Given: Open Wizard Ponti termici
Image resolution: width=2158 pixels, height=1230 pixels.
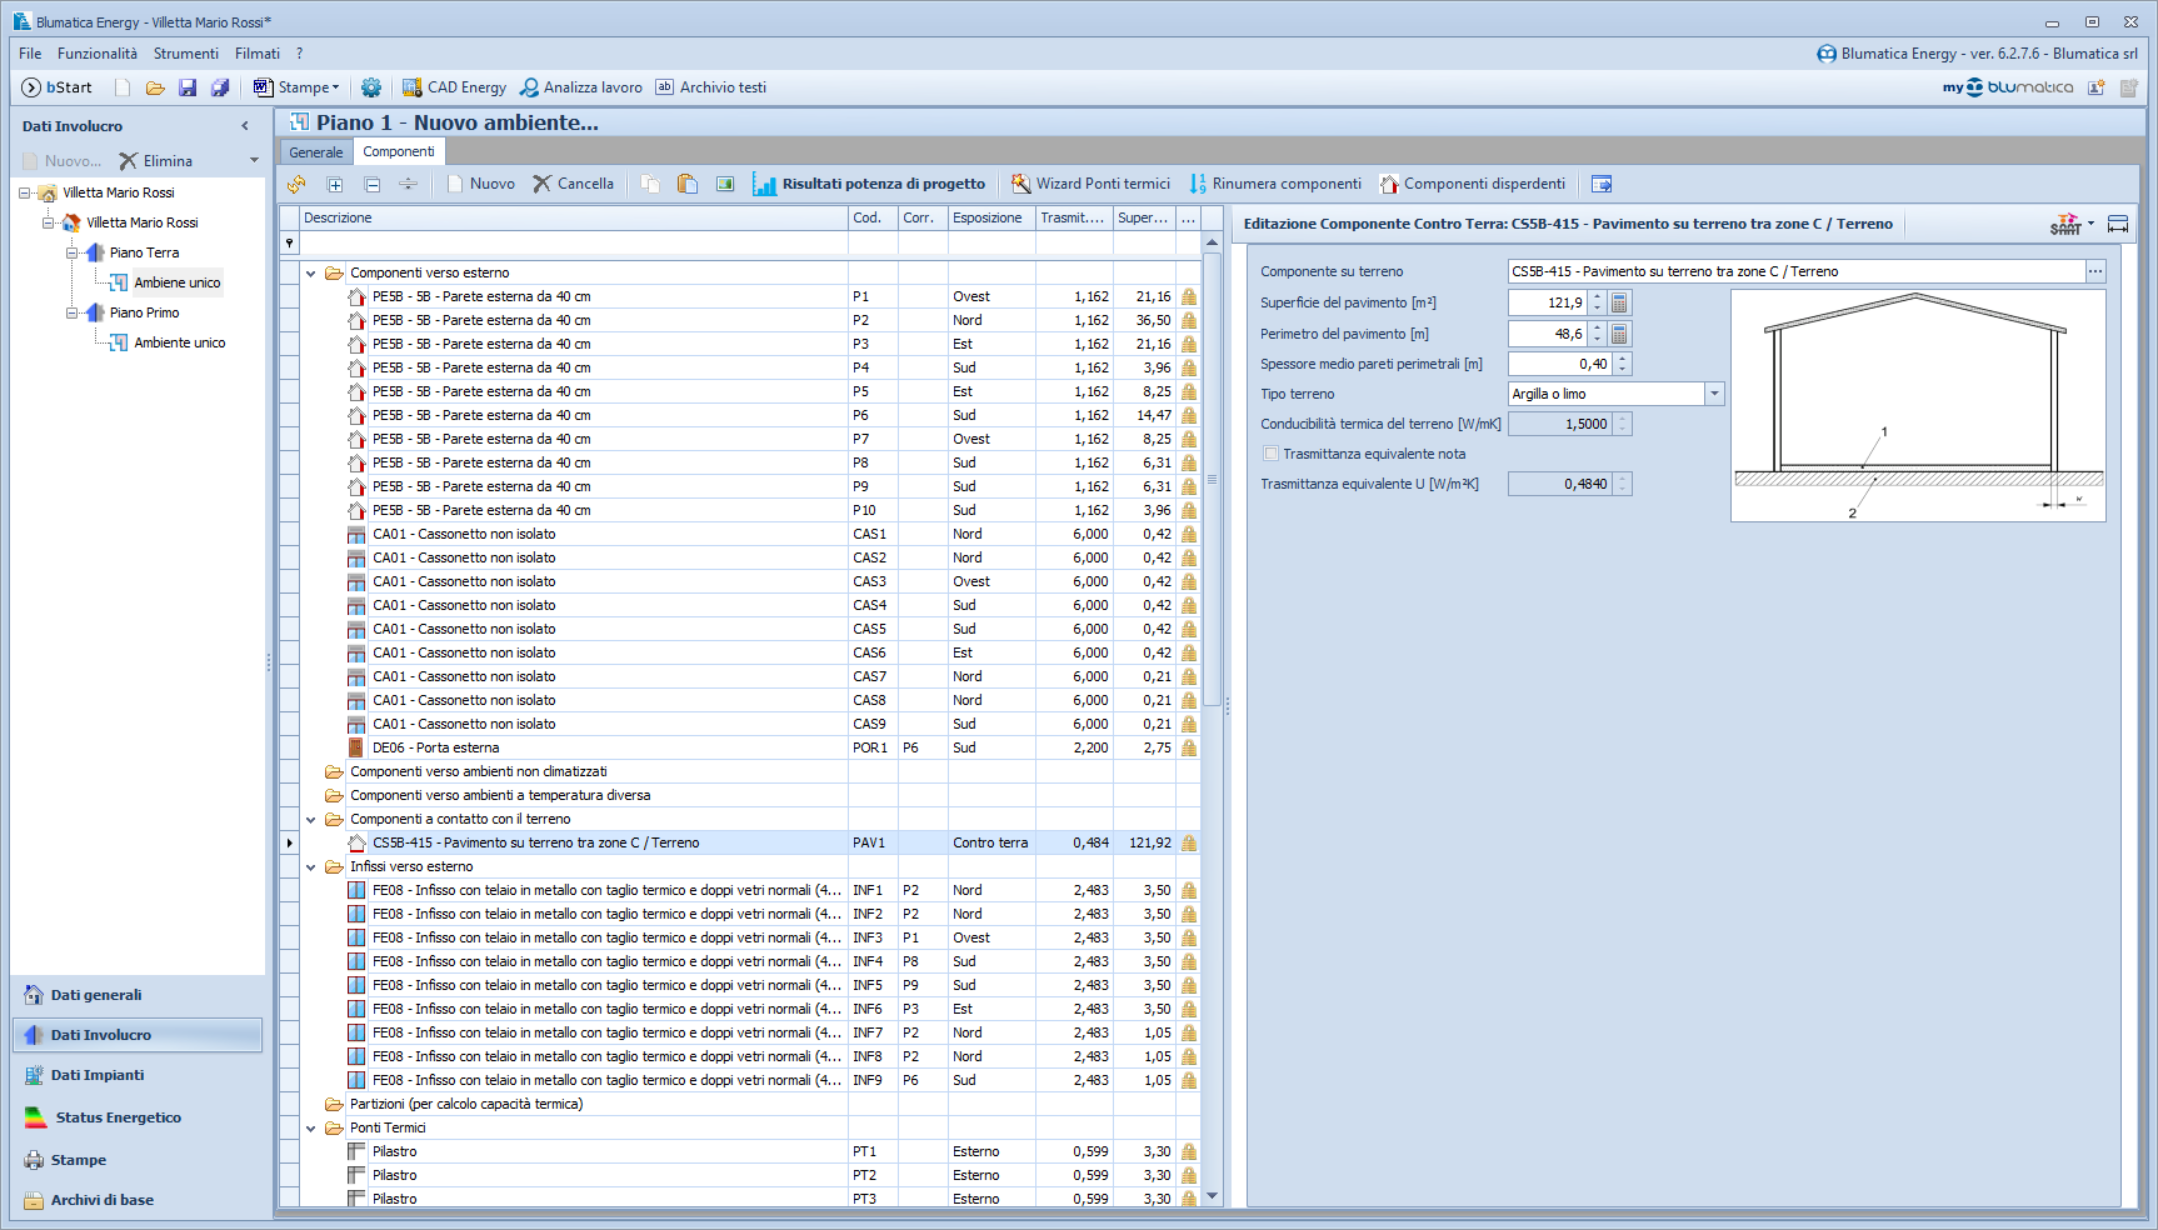Looking at the screenshot, I should click(x=1090, y=183).
